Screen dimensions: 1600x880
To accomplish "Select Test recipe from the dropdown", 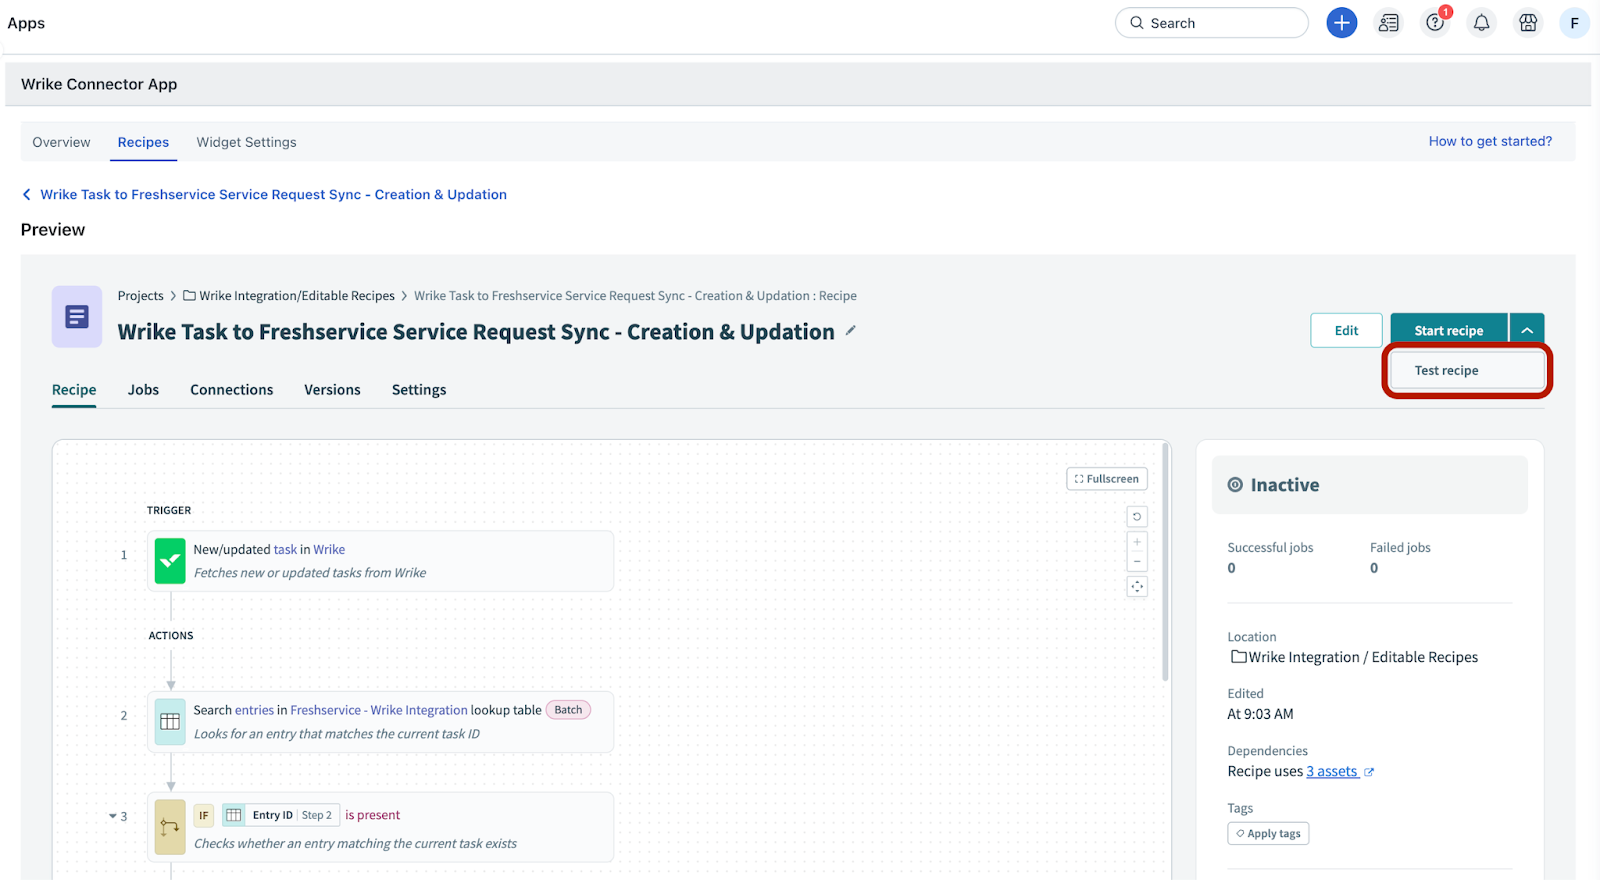I will [1466, 370].
